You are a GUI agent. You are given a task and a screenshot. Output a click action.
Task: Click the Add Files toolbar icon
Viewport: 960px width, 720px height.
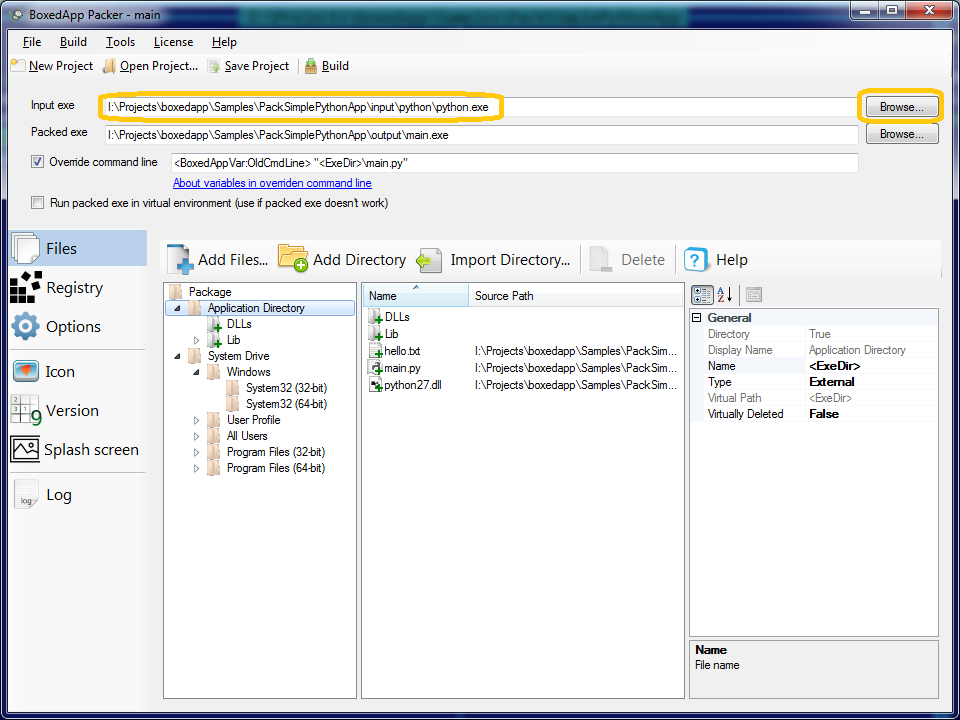click(181, 260)
